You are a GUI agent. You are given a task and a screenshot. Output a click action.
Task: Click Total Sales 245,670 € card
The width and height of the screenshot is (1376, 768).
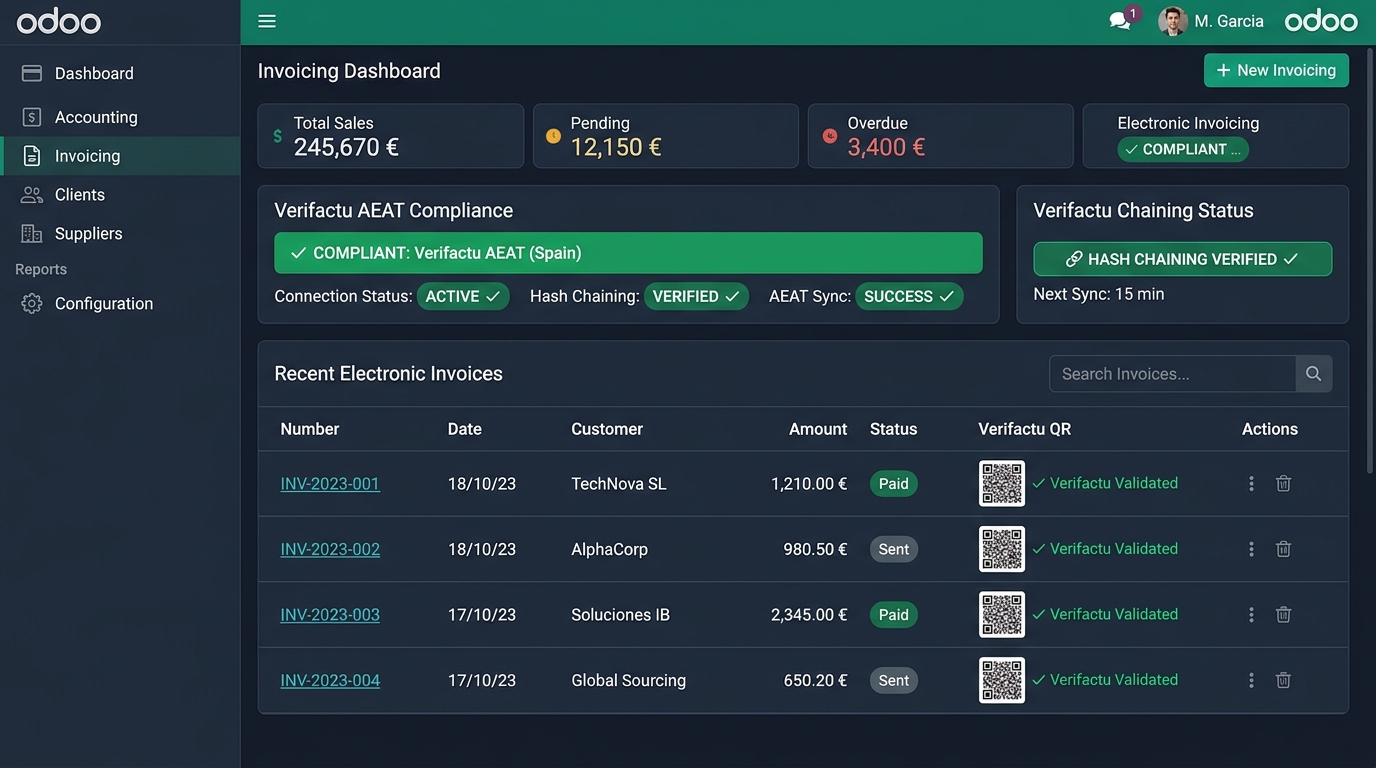pyautogui.click(x=391, y=136)
